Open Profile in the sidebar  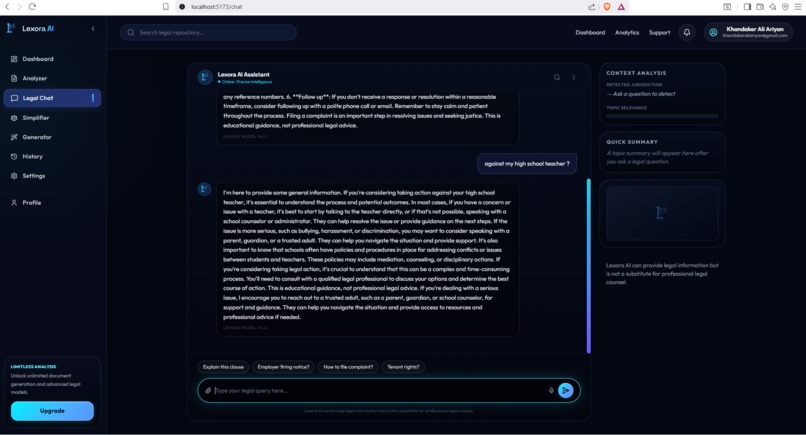click(52, 203)
